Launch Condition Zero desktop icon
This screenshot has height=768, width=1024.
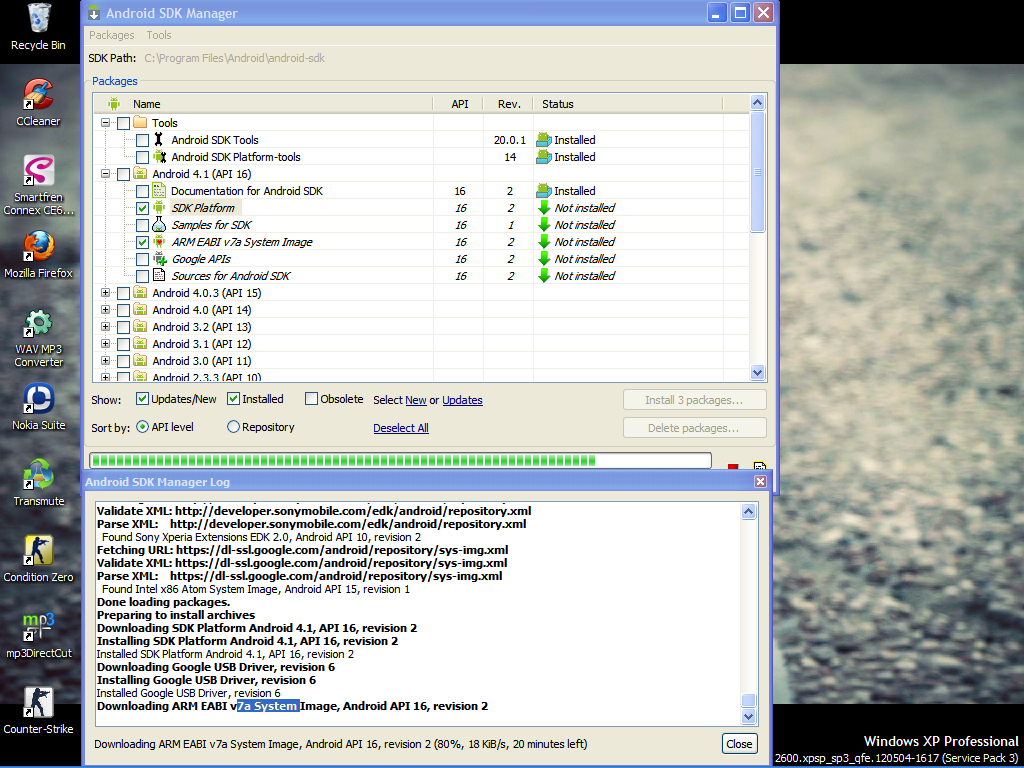point(39,559)
